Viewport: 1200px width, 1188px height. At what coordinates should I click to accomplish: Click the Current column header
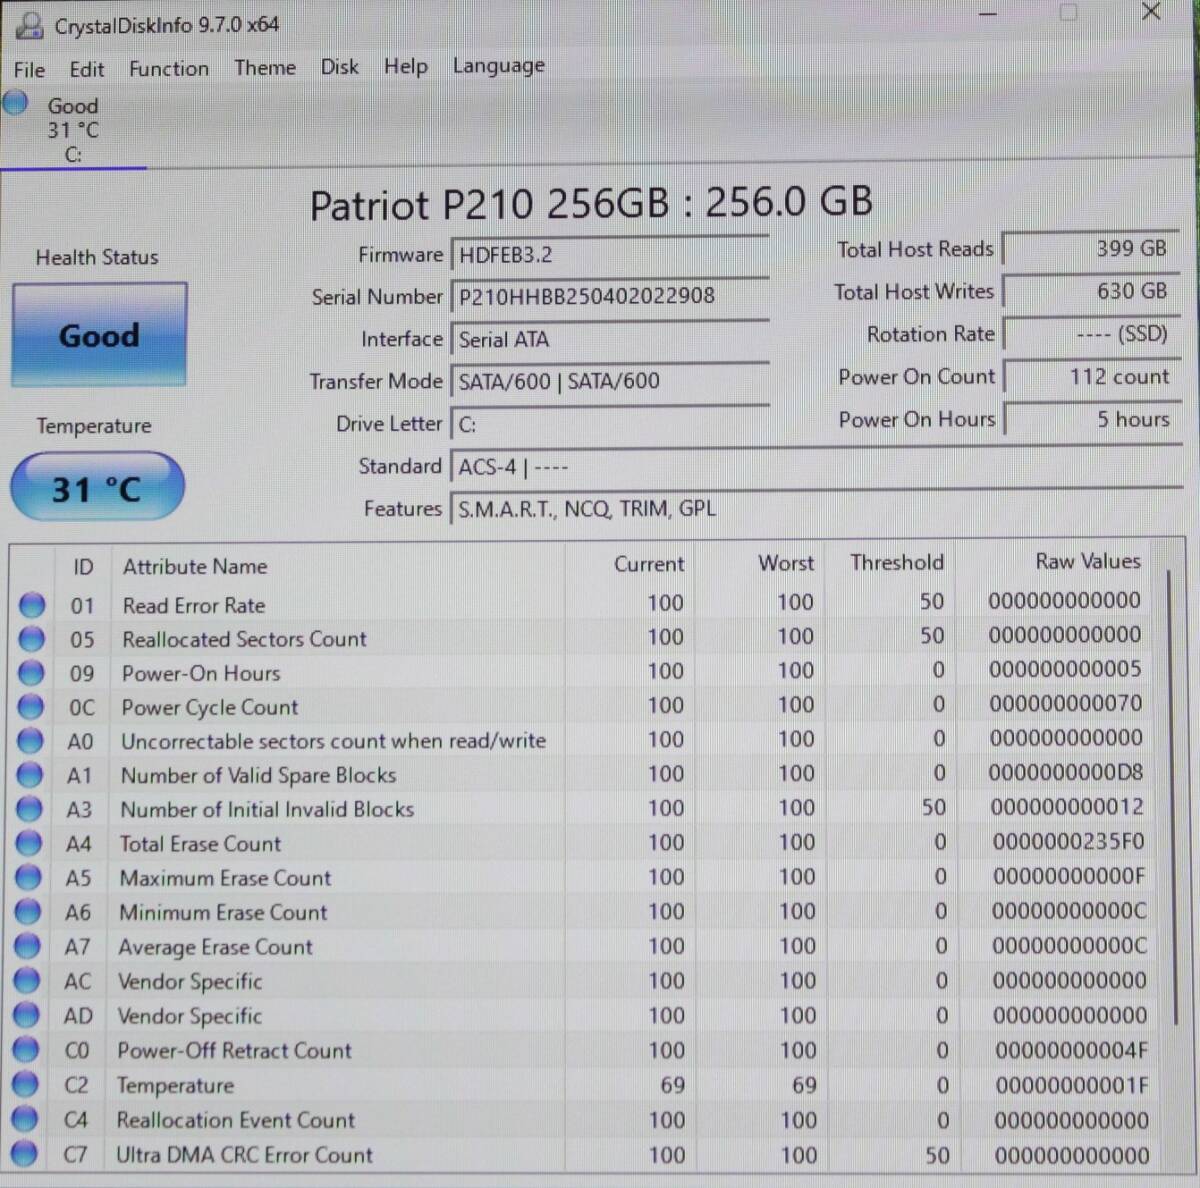(x=649, y=564)
